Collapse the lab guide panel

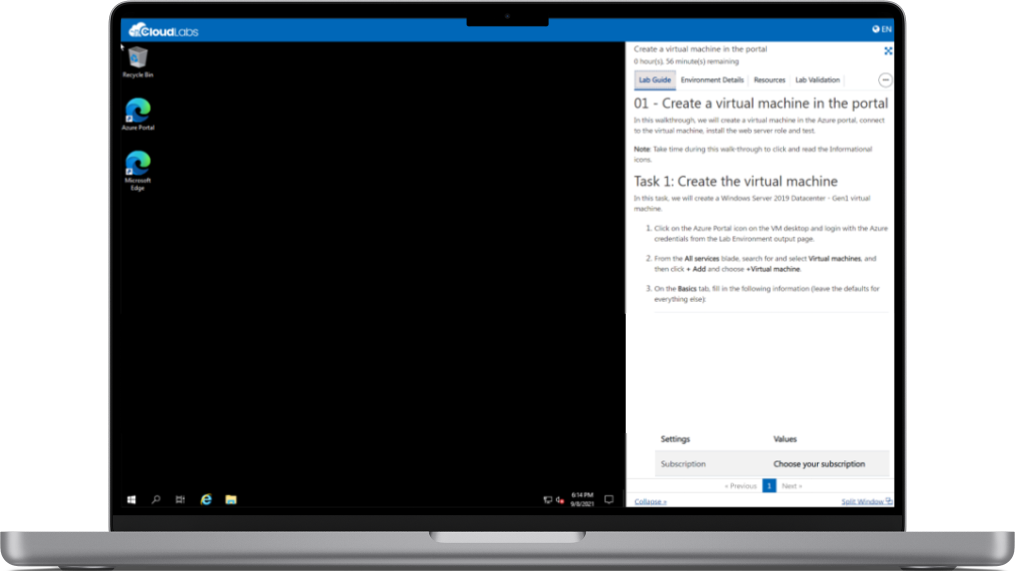(x=650, y=501)
